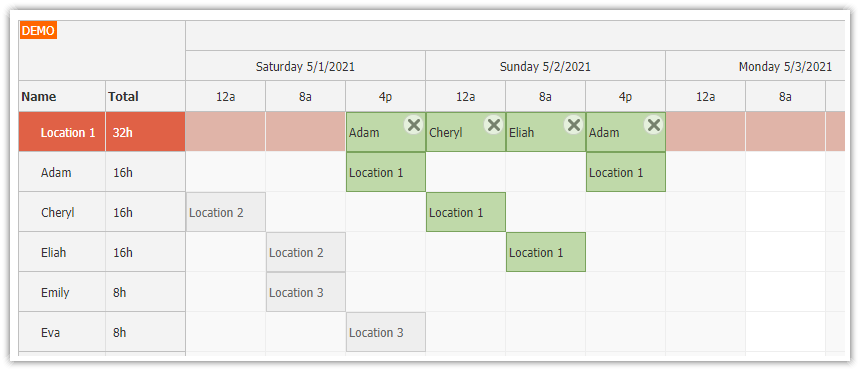The image size is (860, 371).
Task: Remove Adam's Sunday 4p shift via X icon
Action: click(654, 125)
